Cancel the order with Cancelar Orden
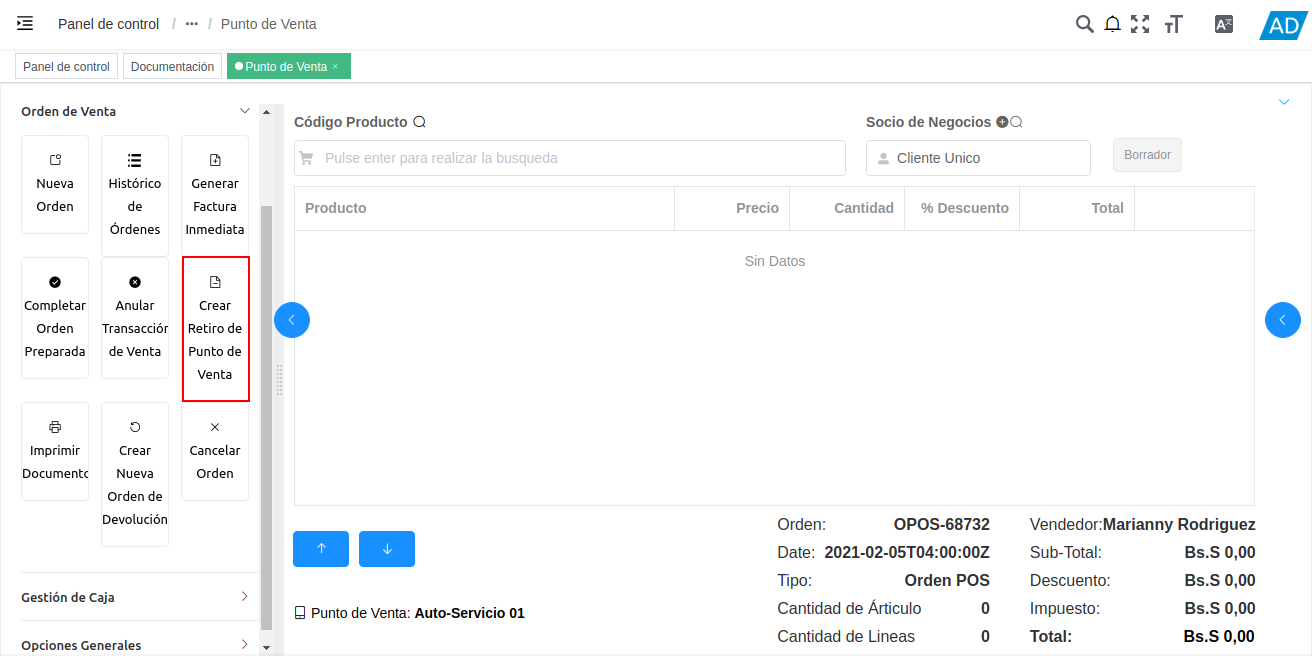The width and height of the screenshot is (1312, 656). click(x=215, y=450)
